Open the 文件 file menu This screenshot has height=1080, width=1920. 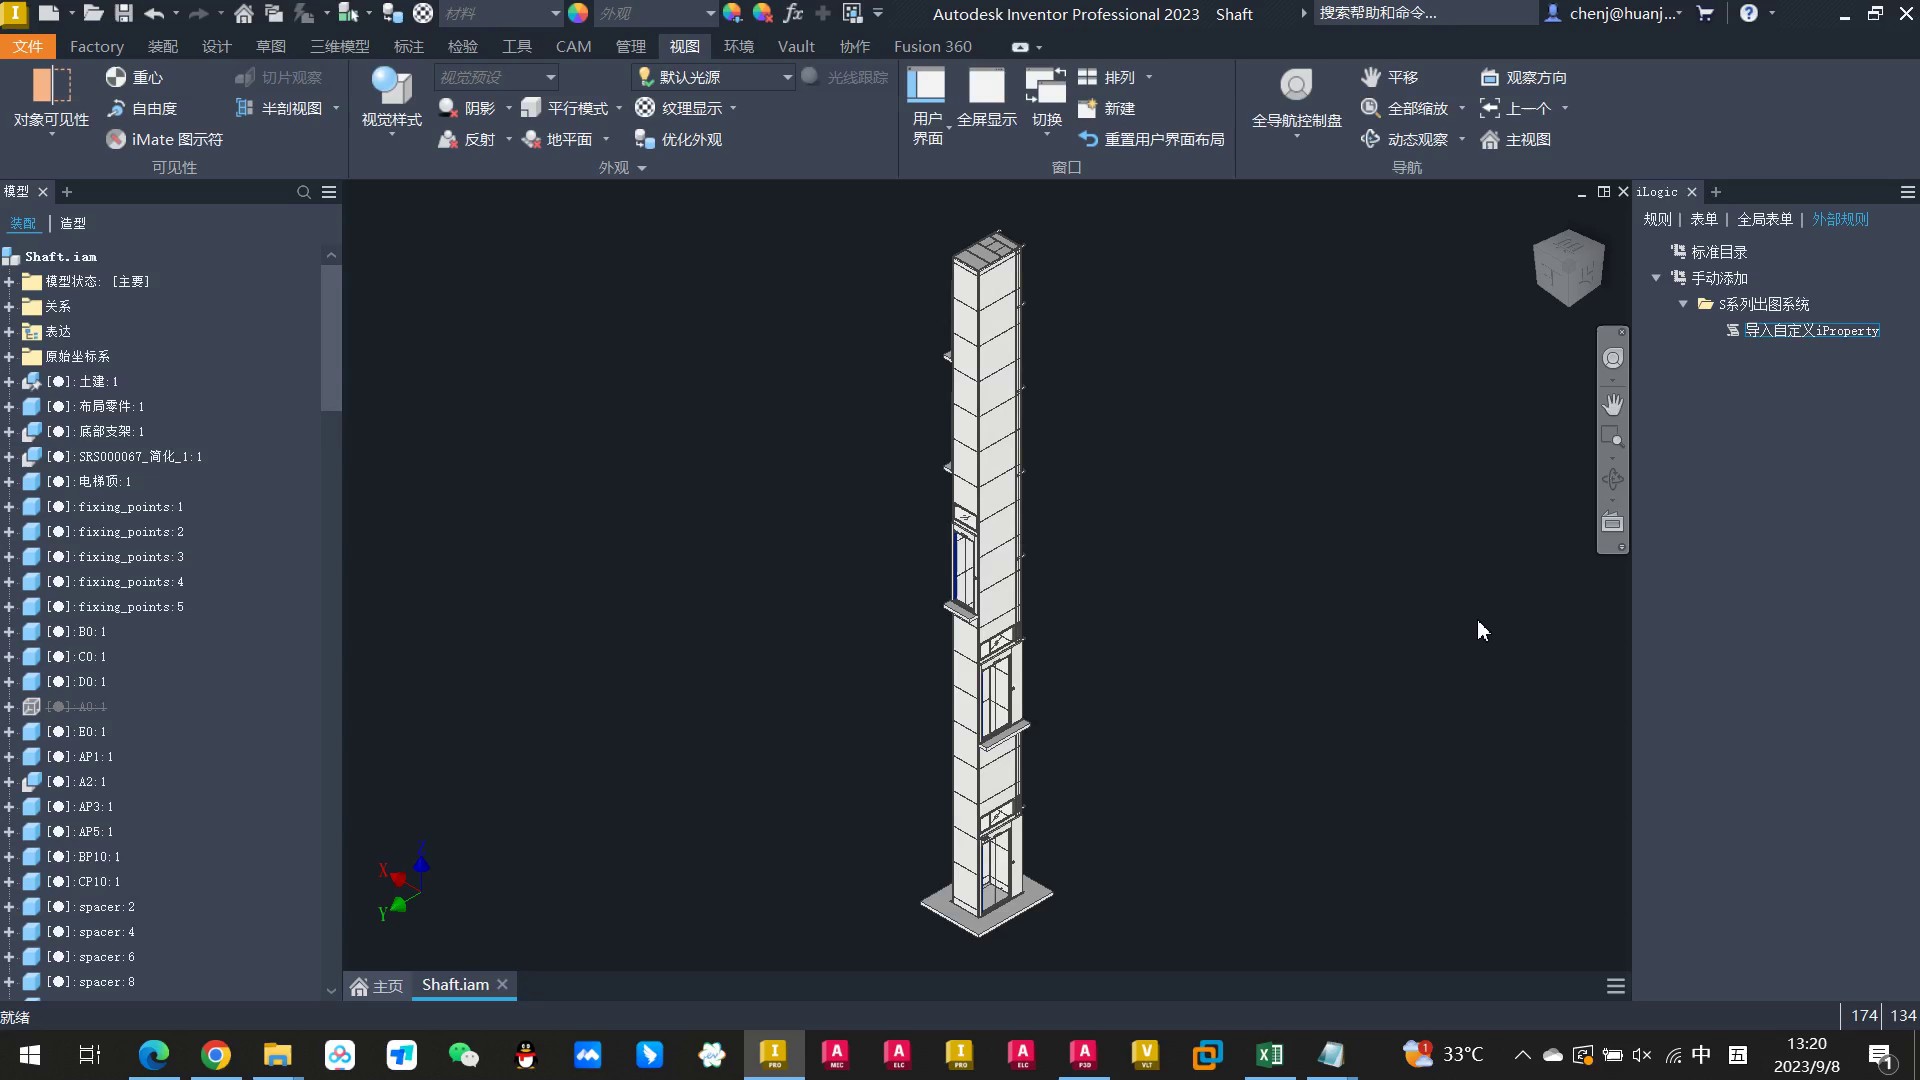pos(28,46)
